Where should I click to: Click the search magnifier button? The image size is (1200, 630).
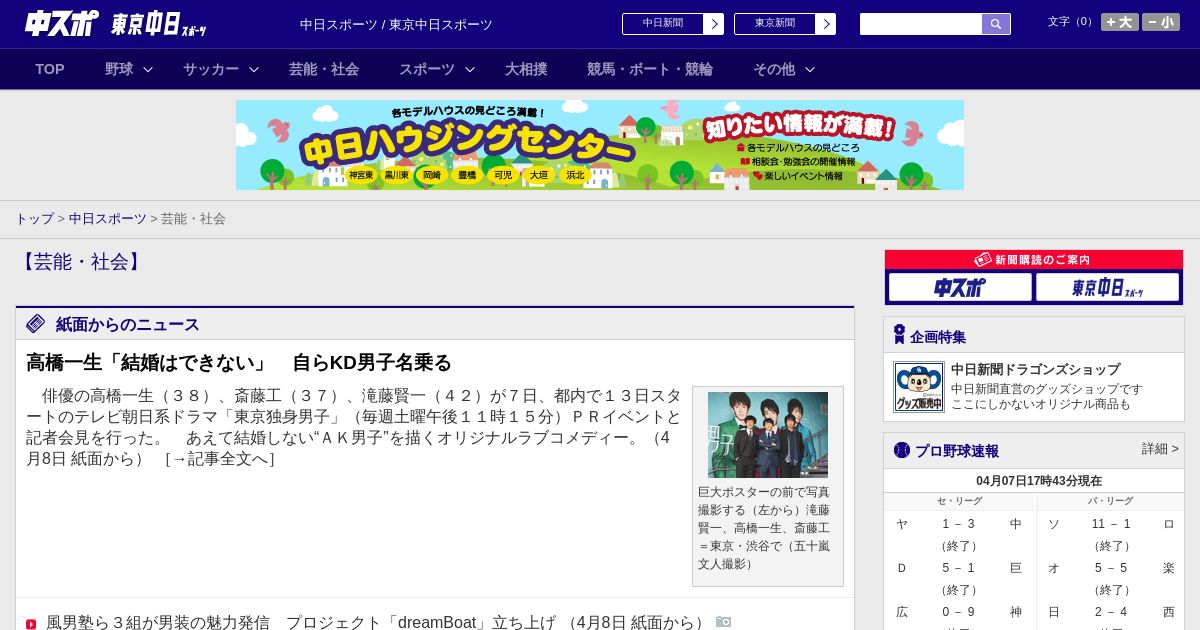tap(996, 24)
